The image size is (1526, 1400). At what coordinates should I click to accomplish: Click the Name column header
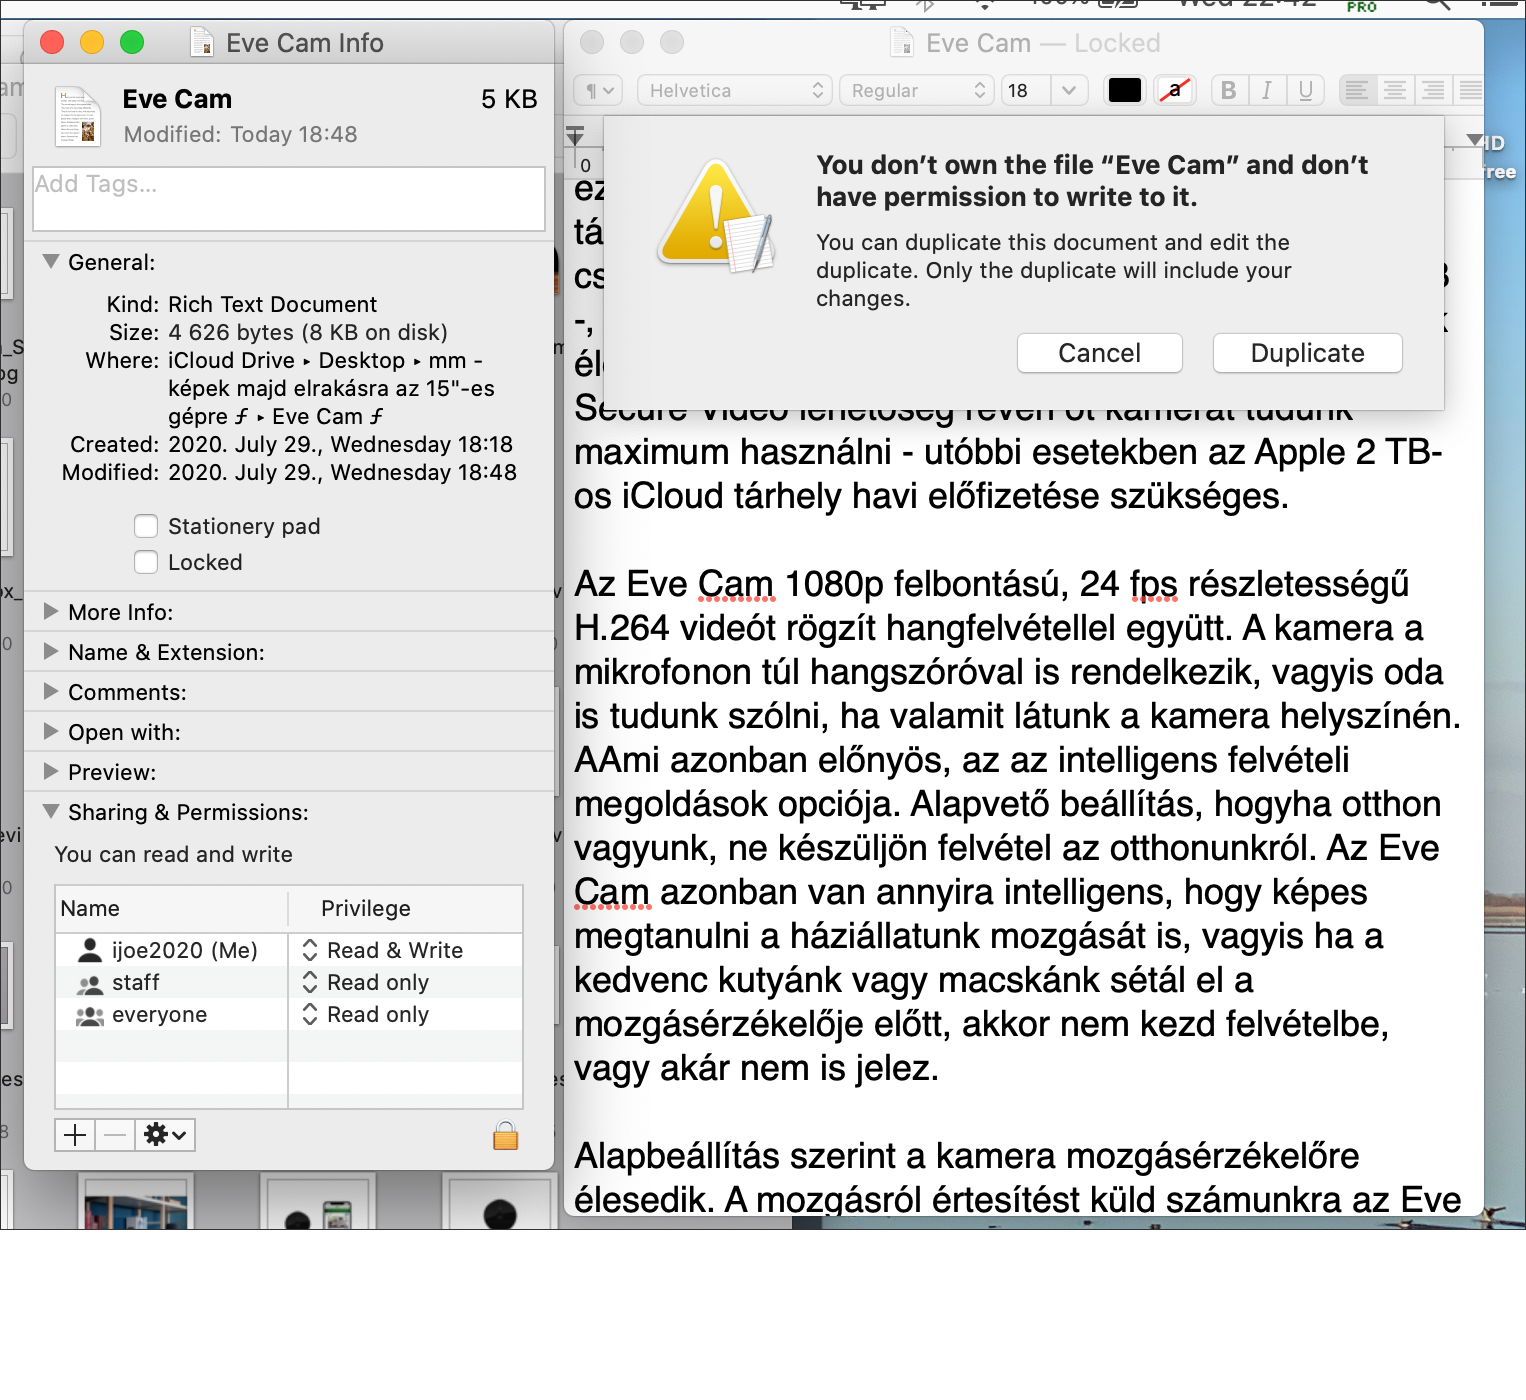(x=172, y=908)
